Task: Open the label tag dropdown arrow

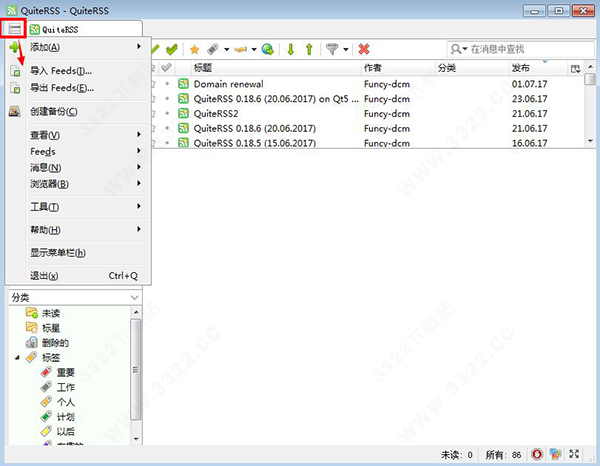Action: pyautogui.click(x=227, y=49)
